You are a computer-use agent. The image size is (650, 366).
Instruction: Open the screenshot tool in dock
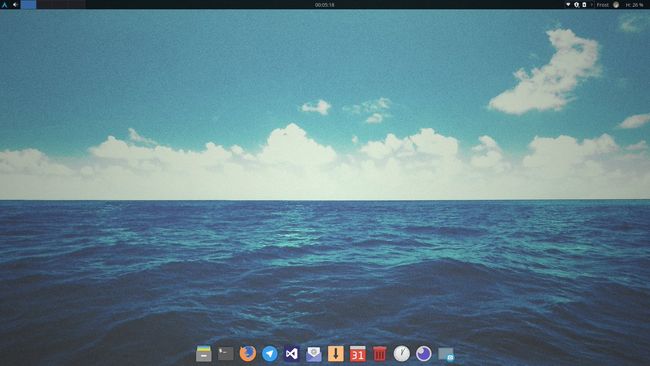pos(446,354)
